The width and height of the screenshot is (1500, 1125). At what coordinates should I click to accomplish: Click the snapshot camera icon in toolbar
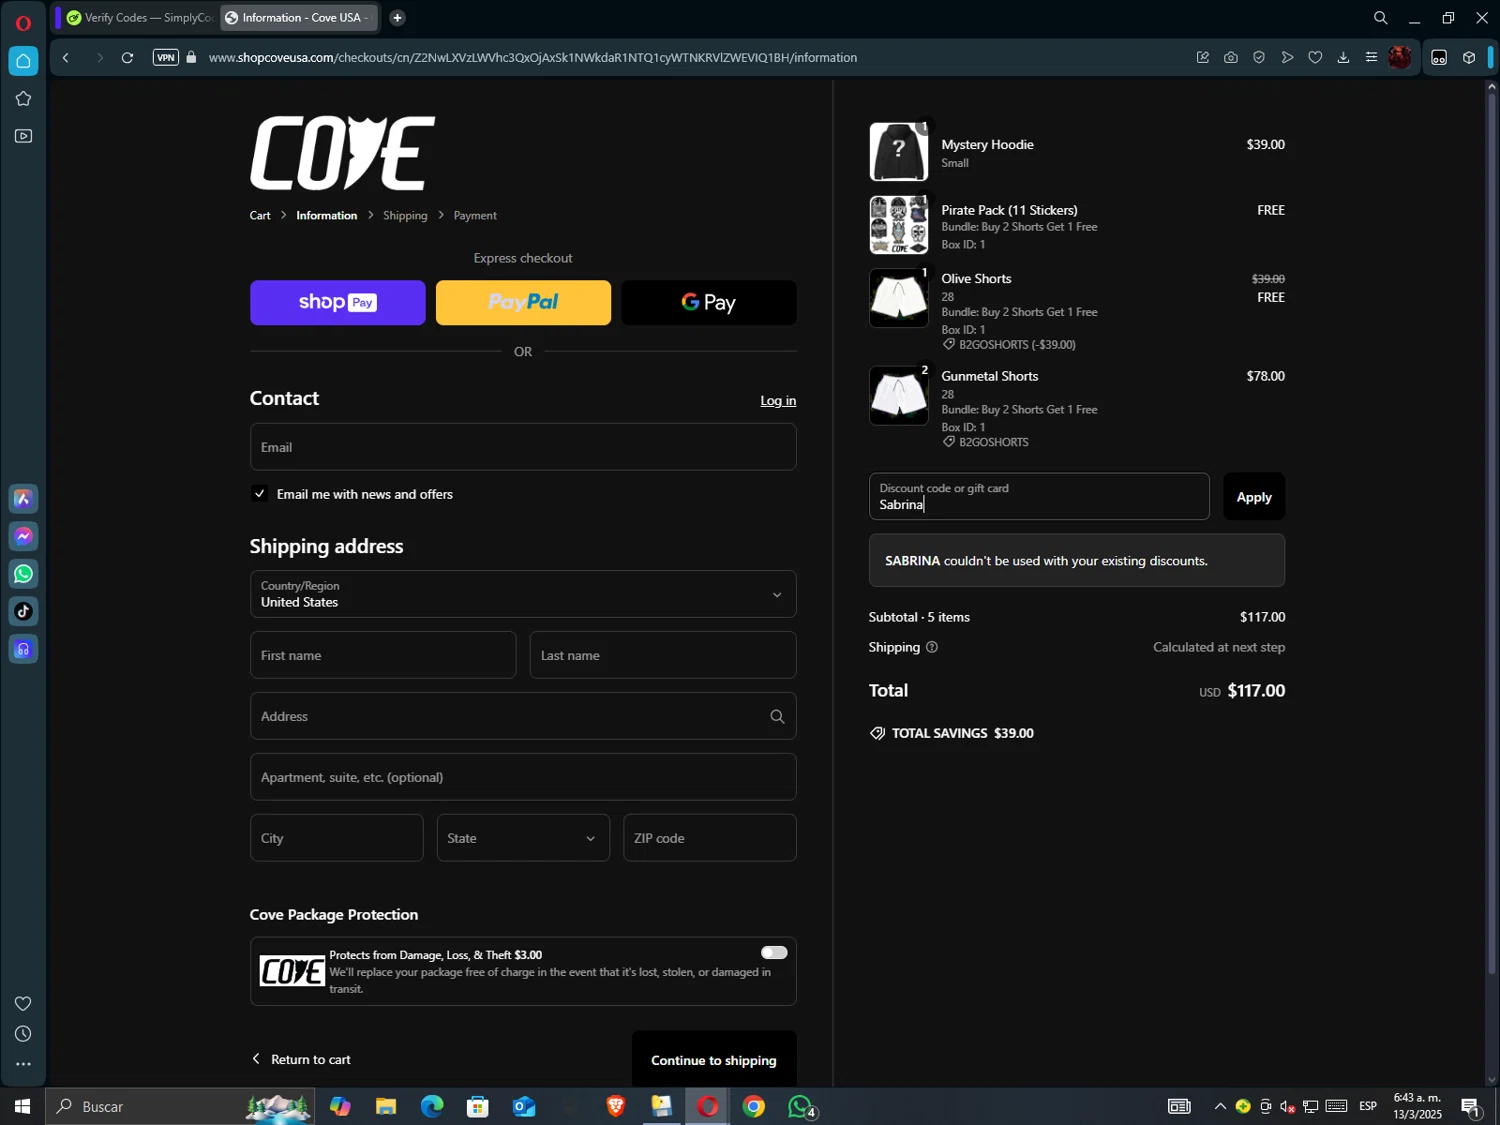(x=1231, y=58)
